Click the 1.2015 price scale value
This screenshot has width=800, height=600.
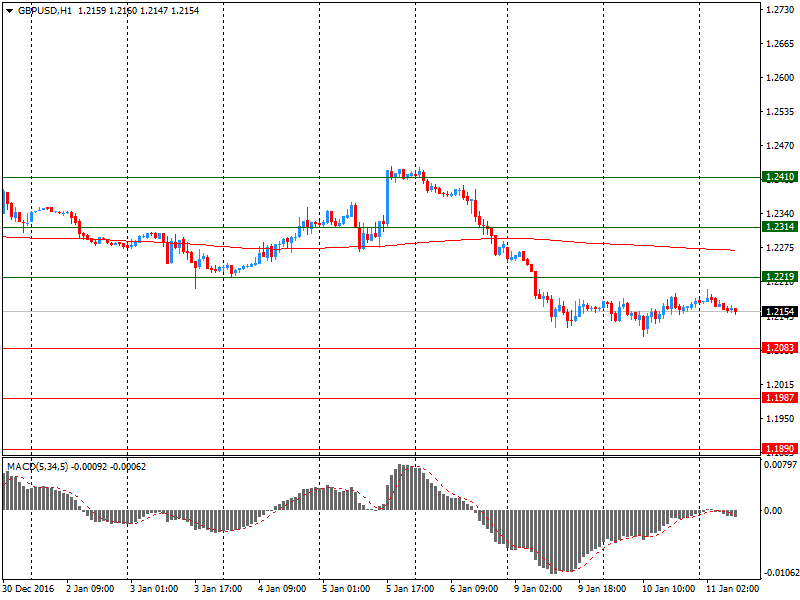click(780, 385)
